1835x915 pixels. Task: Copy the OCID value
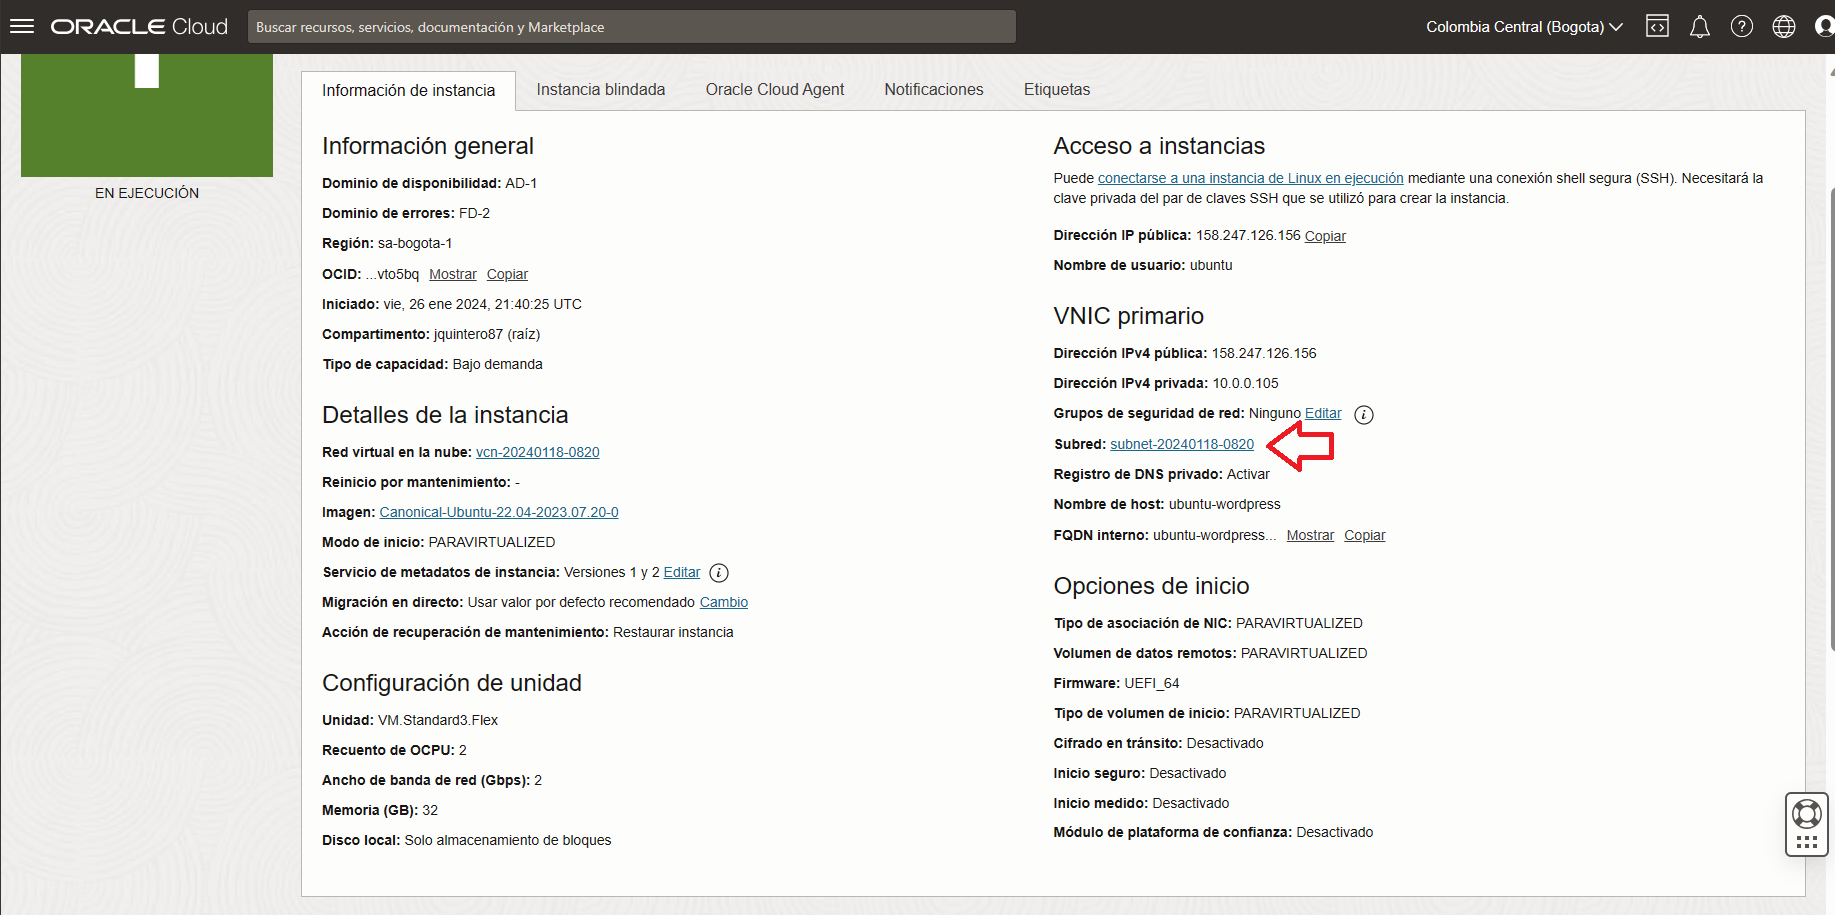coord(507,274)
